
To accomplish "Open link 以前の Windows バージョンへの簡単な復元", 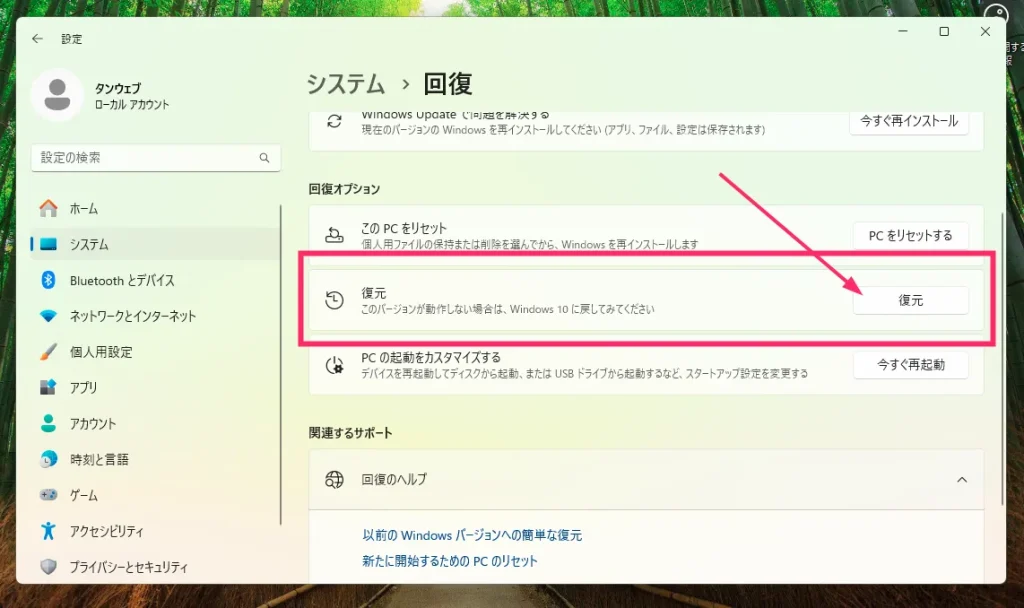I will [x=472, y=536].
